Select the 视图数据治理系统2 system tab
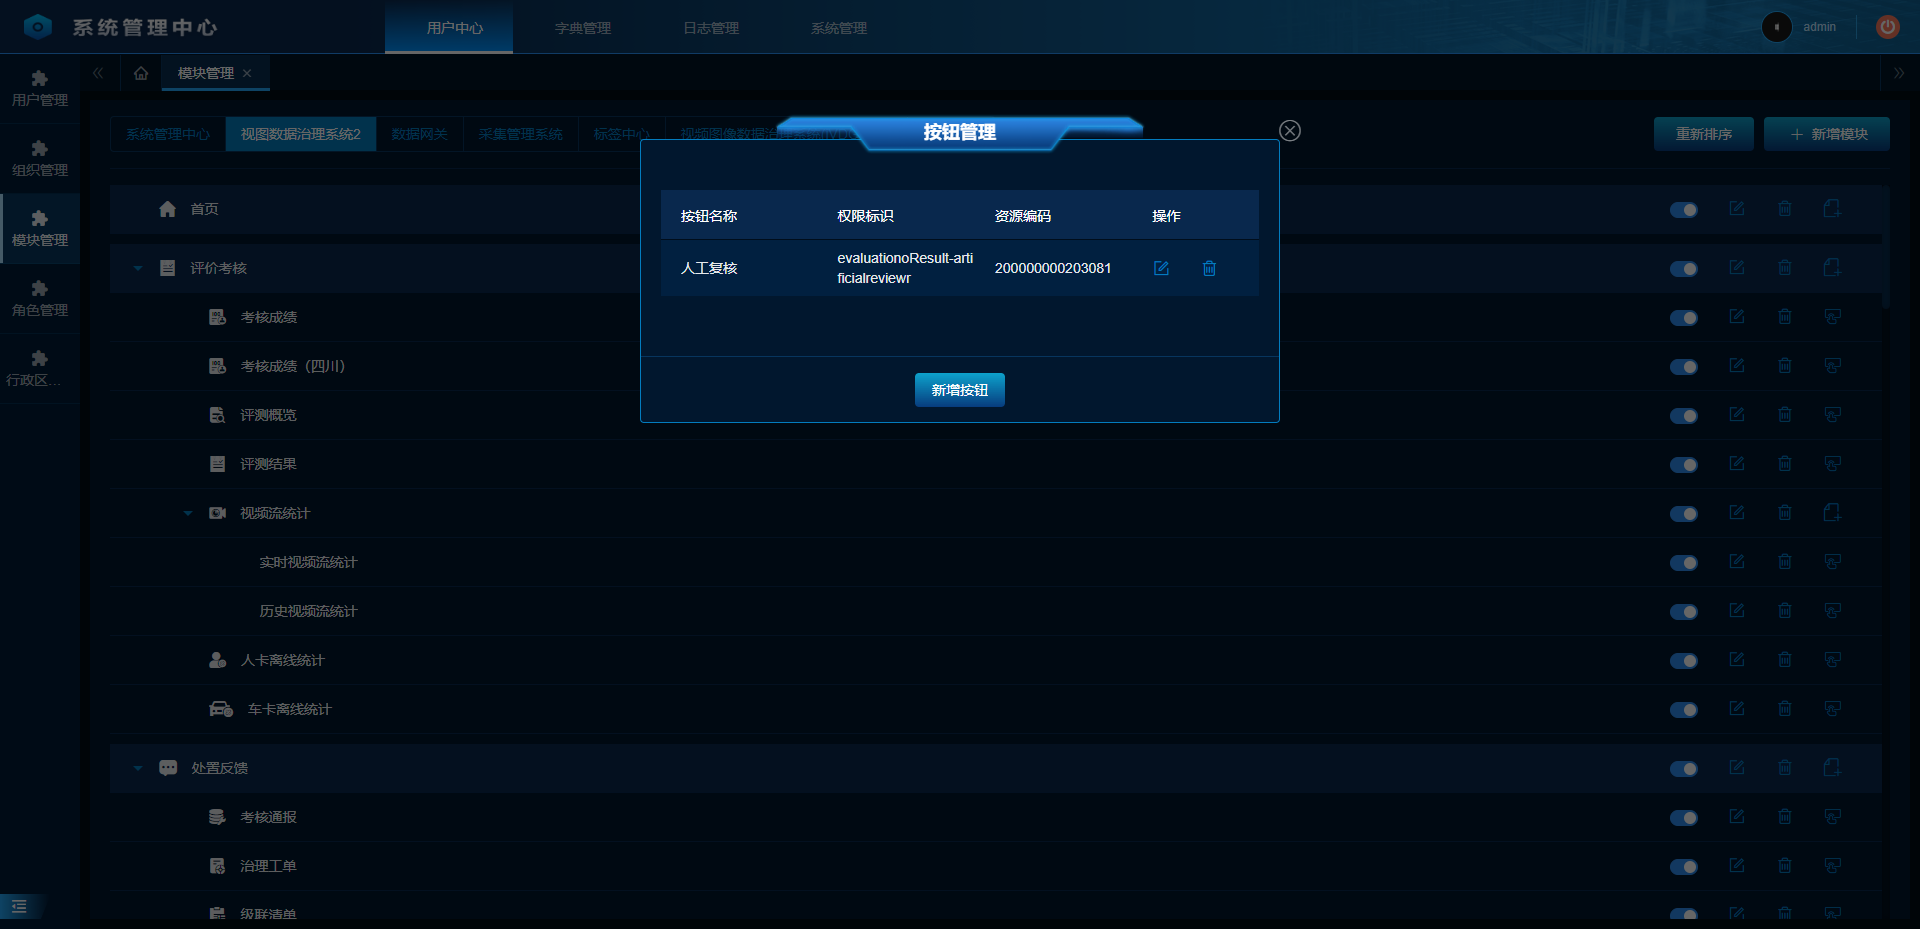1920x929 pixels. (x=300, y=134)
